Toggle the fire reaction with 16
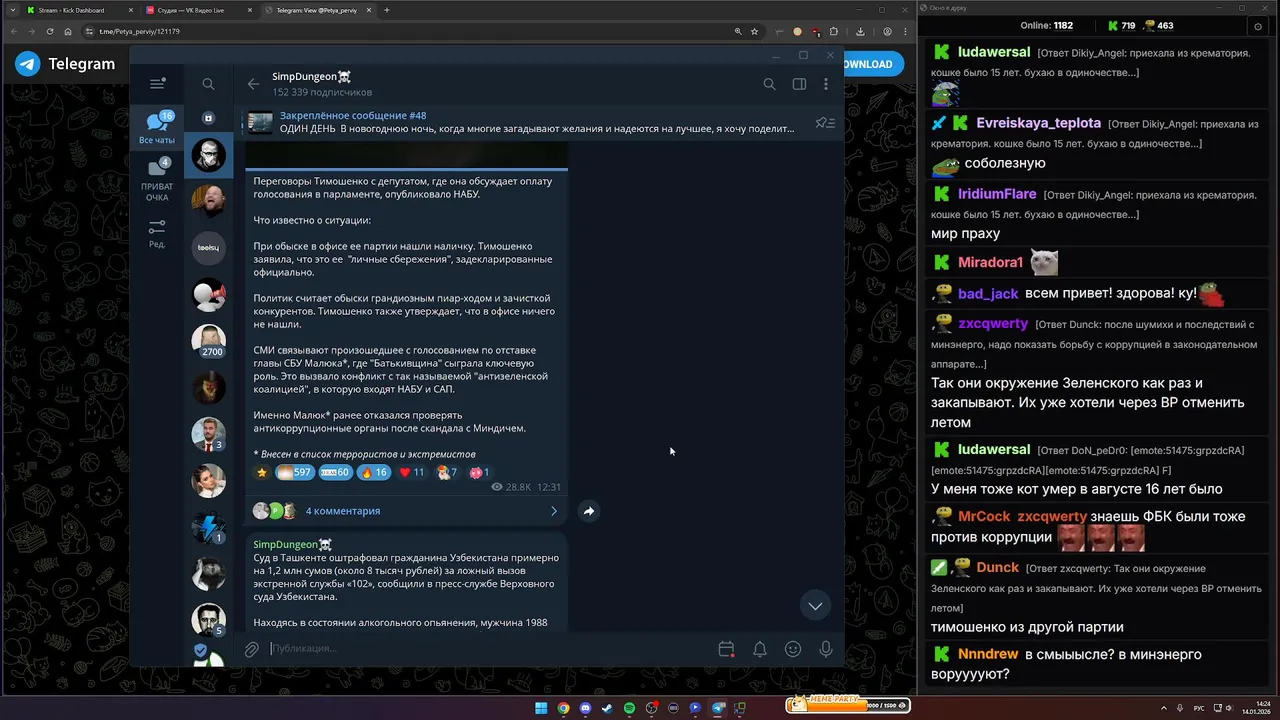This screenshot has width=1280, height=720. pos(373,472)
